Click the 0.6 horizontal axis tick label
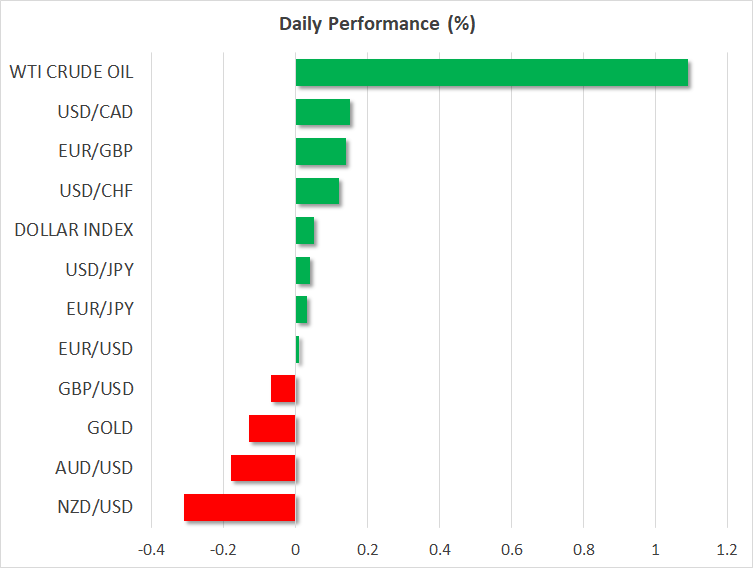753x568 pixels. click(x=511, y=549)
